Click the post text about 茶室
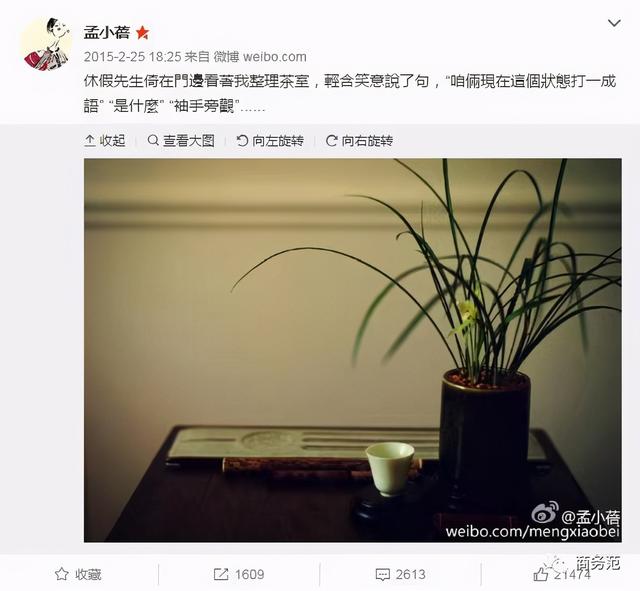This screenshot has height=591, width=640. click(350, 94)
